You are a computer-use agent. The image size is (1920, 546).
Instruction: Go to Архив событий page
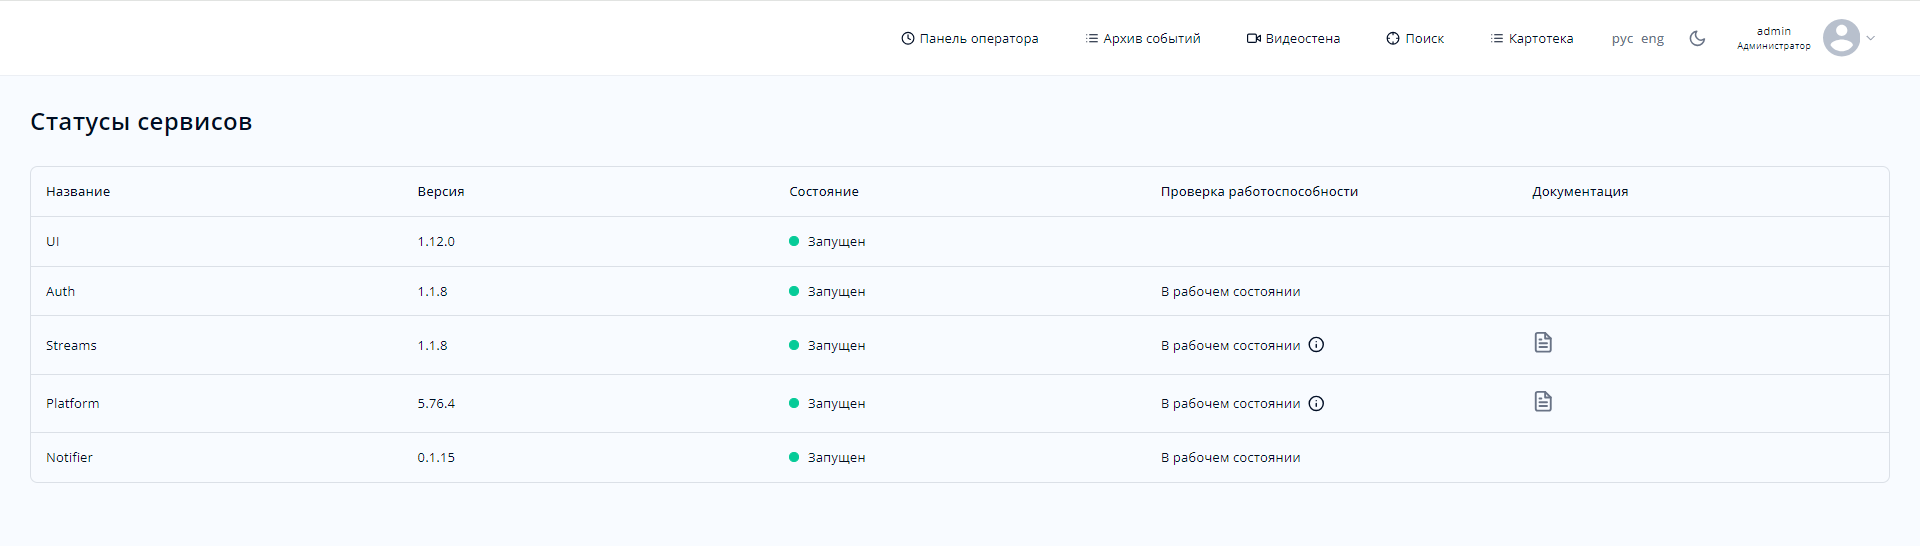[x=1142, y=39]
